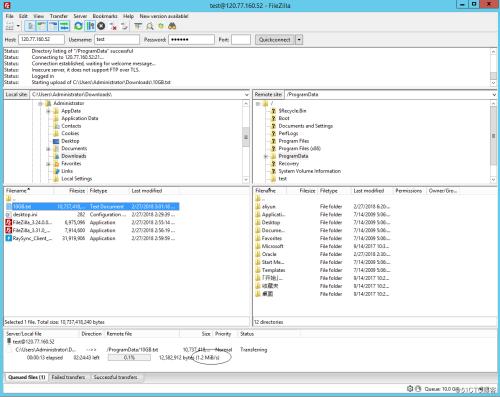Toggle transfer queue display icon
500x397 pixels.
(x=64, y=26)
